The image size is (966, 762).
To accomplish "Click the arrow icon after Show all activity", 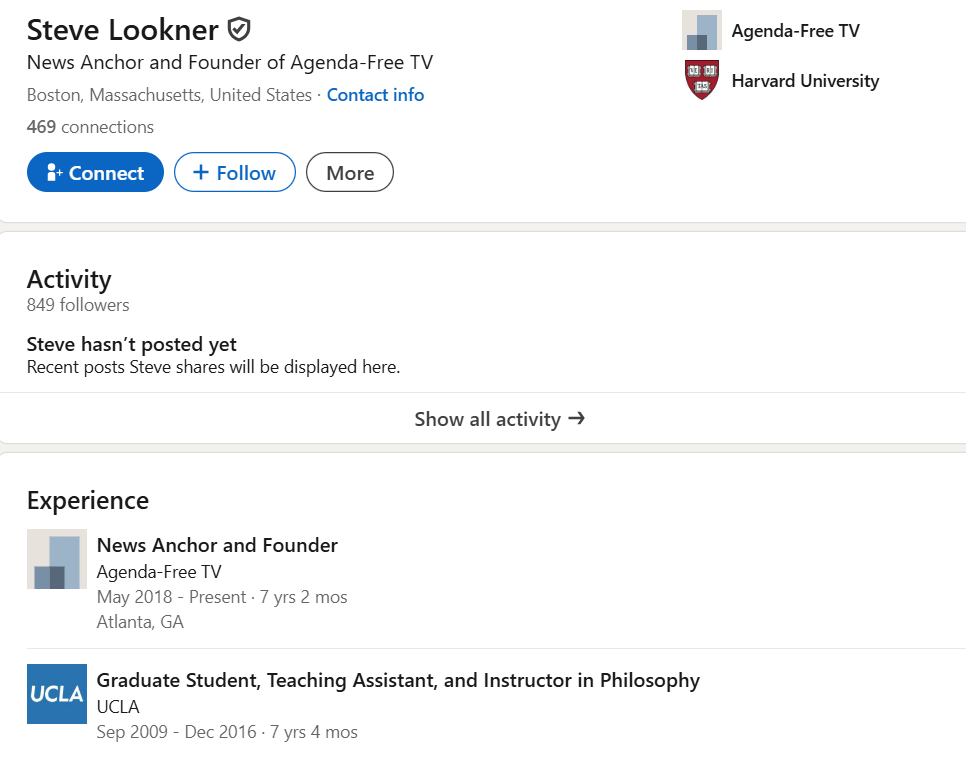I will tap(577, 418).
